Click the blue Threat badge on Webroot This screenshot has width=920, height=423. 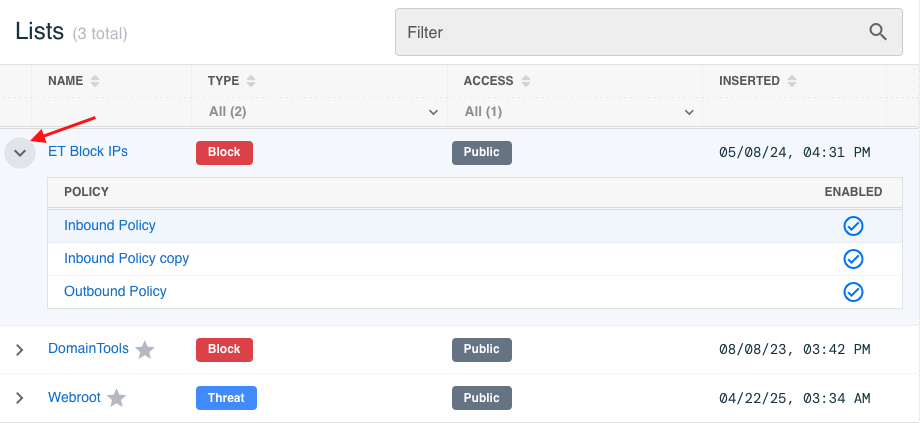(226, 398)
